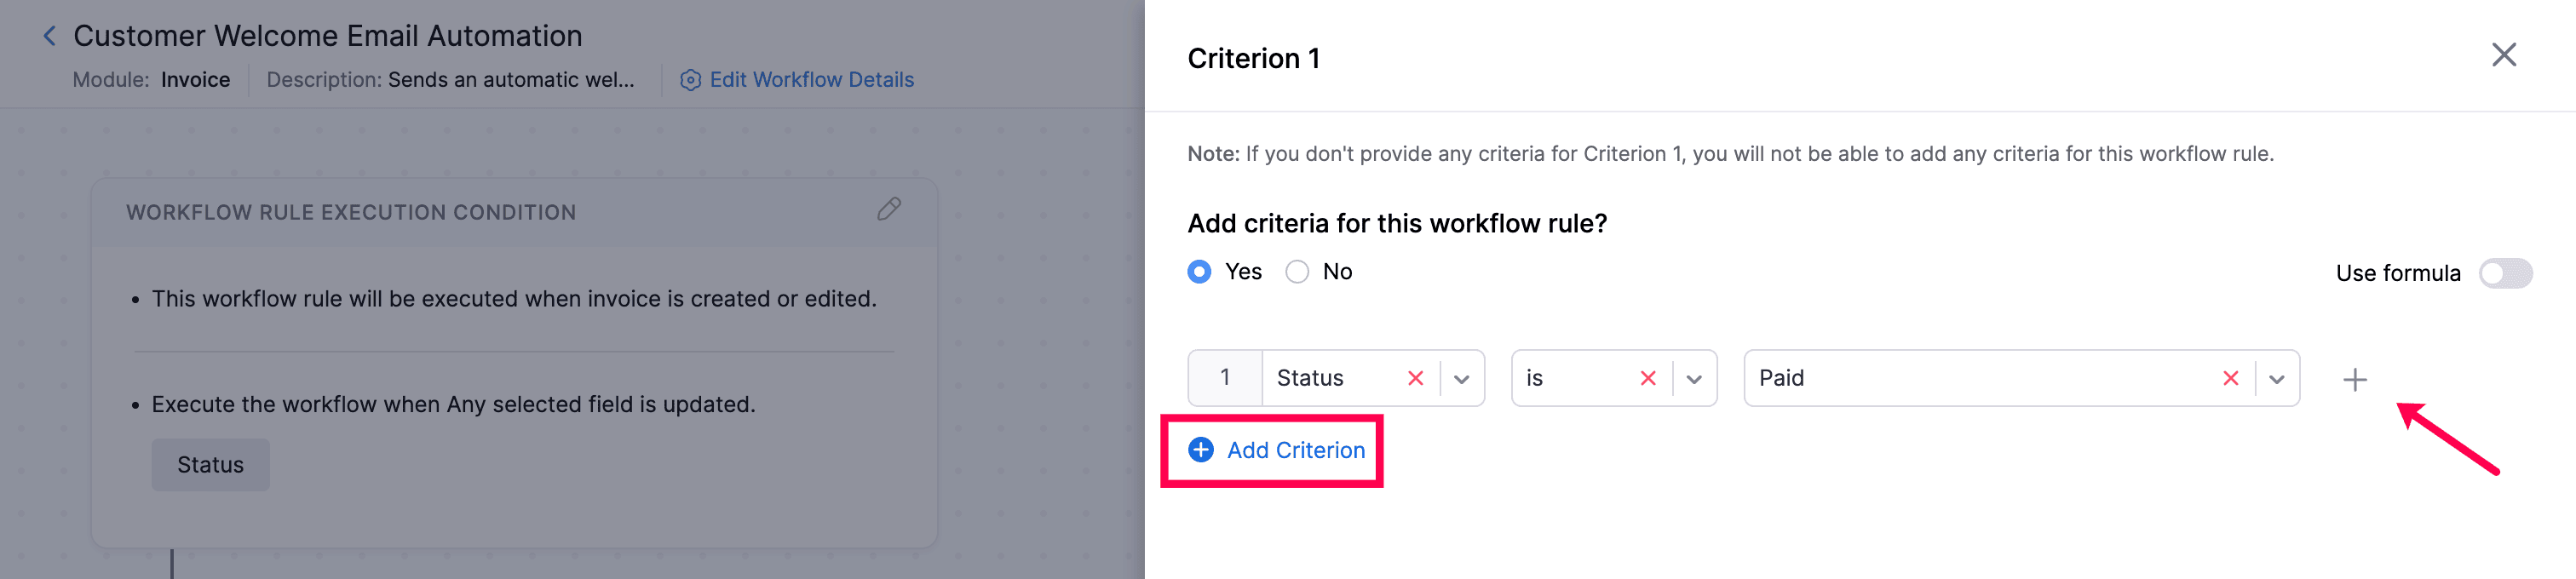Screen dimensions: 2576x579
Task: Click the plus icon to add another condition row
Action: (x=2355, y=378)
